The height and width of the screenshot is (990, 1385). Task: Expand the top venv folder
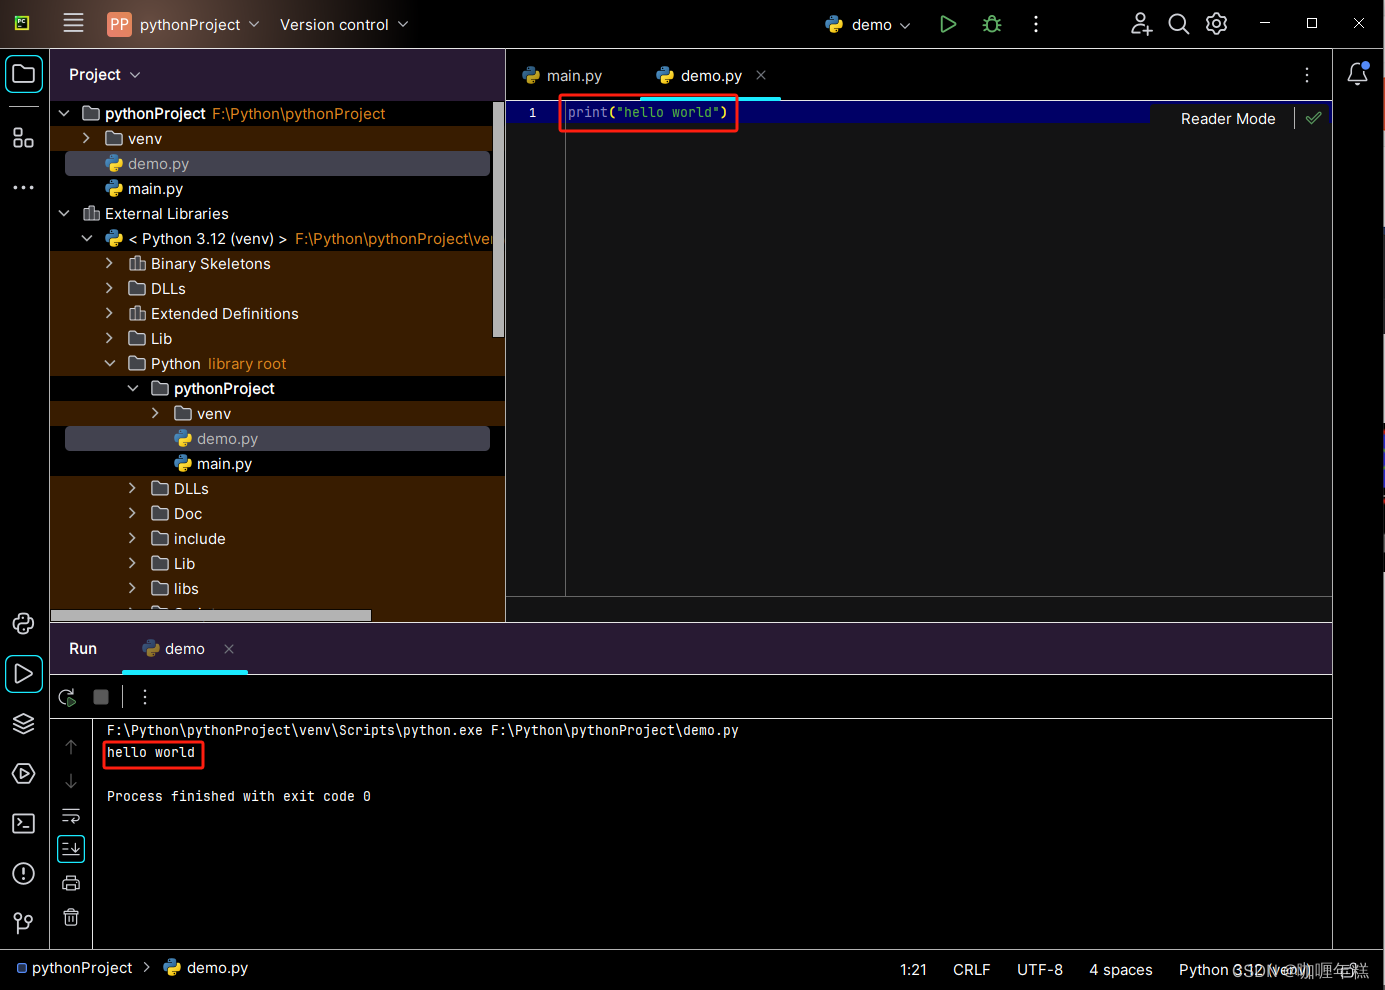87,138
